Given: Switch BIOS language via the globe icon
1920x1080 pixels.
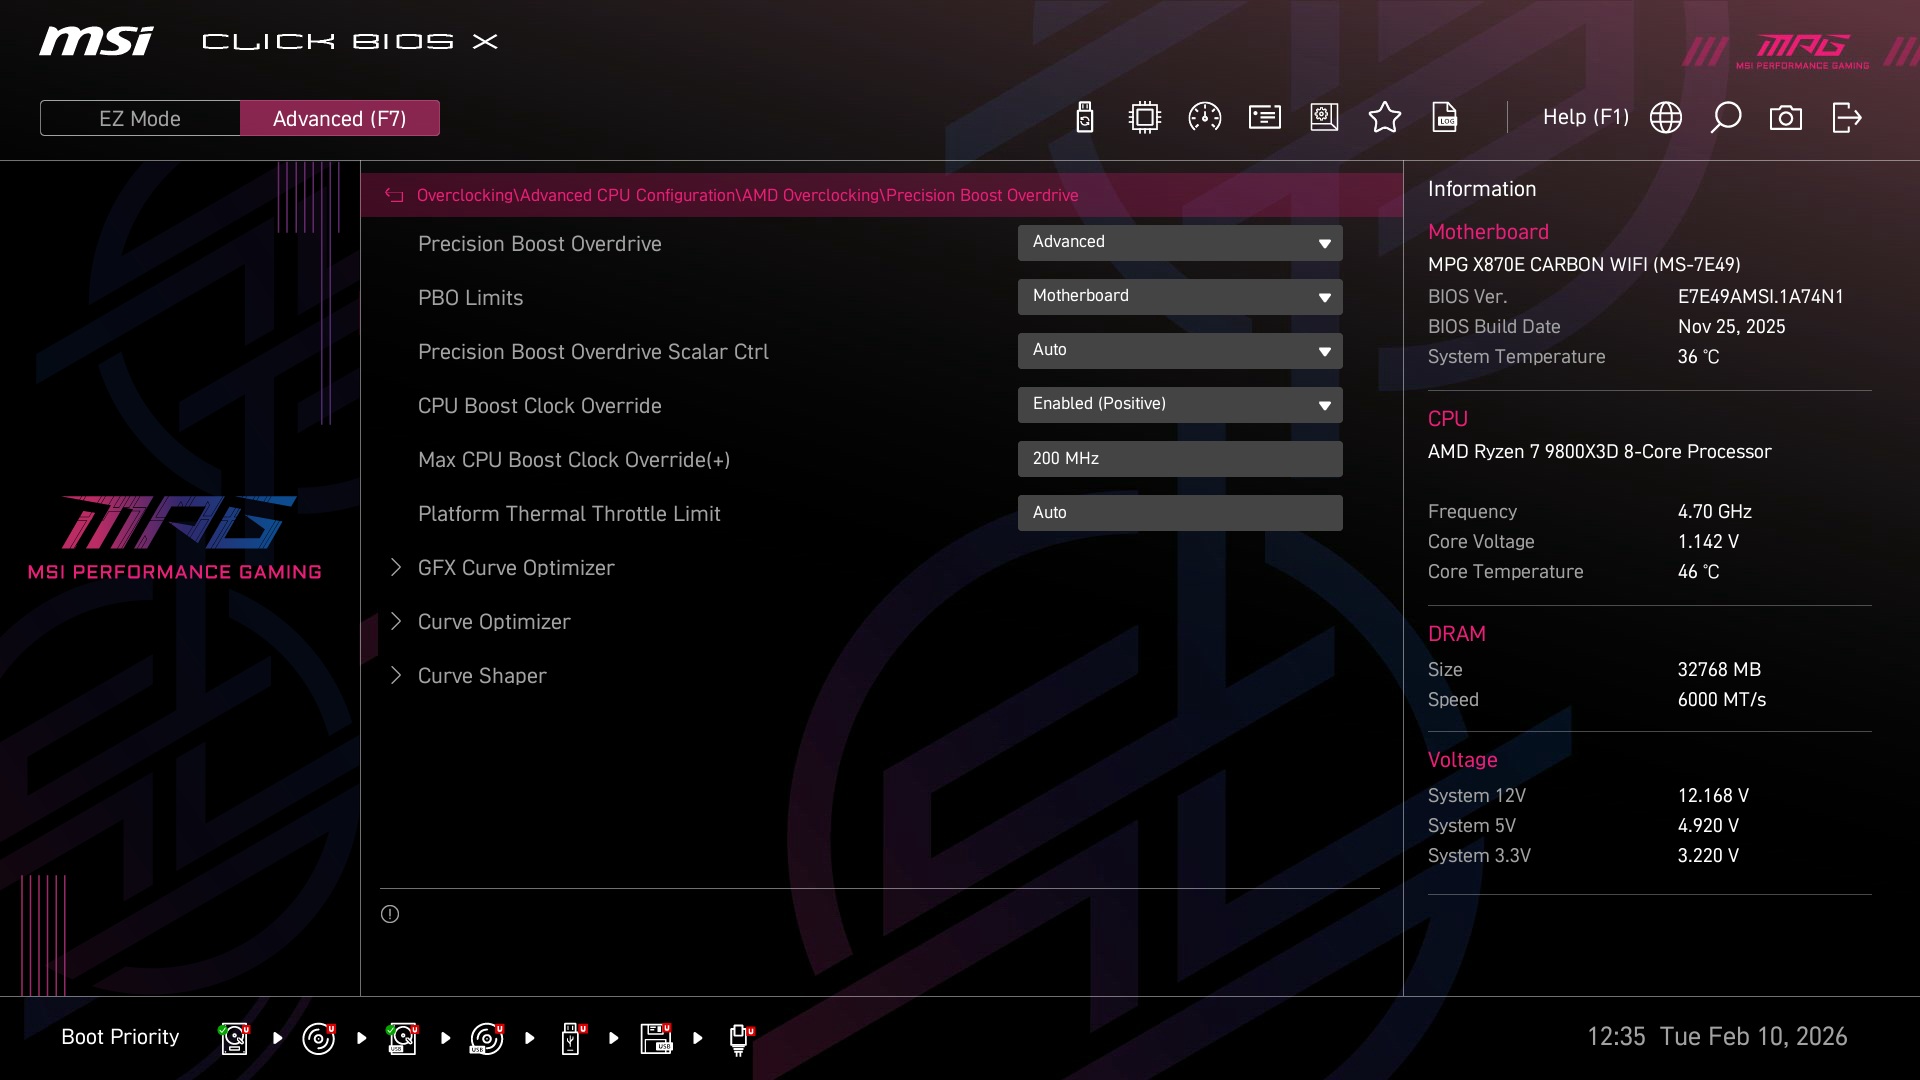Looking at the screenshot, I should pyautogui.click(x=1666, y=117).
